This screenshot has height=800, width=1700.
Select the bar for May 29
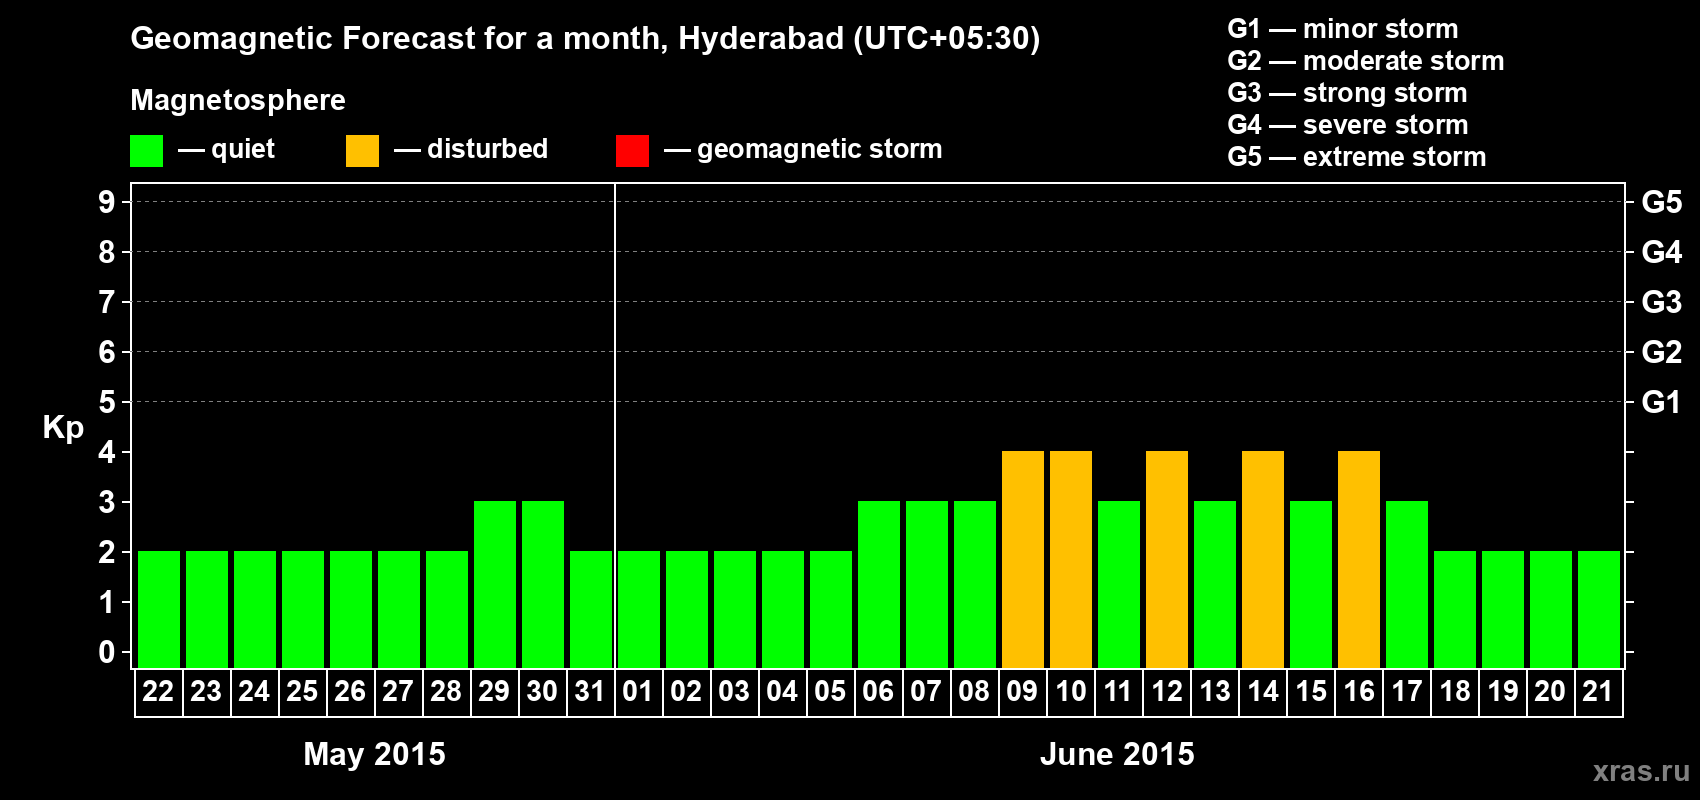coord(495,584)
